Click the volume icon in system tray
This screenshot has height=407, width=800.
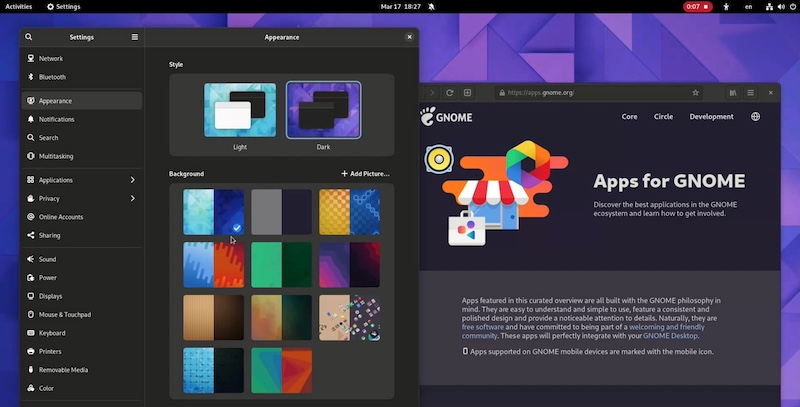781,7
